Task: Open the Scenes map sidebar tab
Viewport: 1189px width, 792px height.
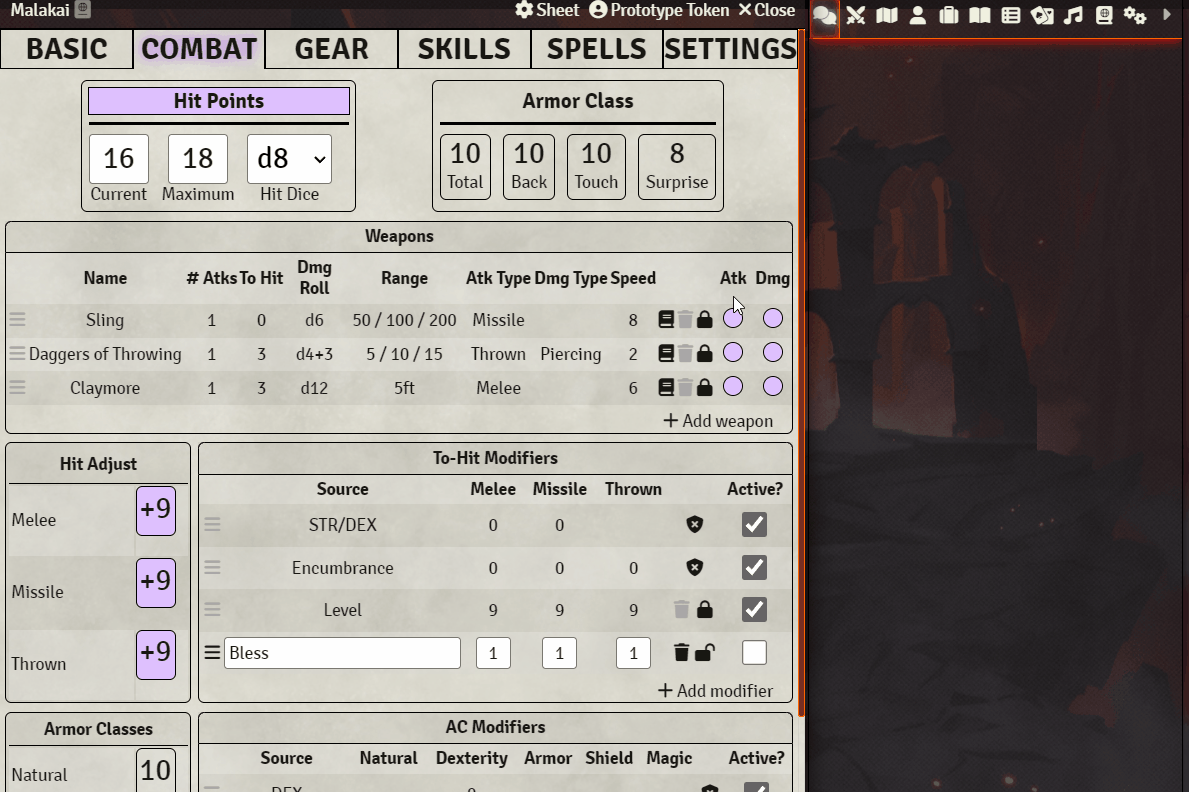Action: click(x=887, y=15)
